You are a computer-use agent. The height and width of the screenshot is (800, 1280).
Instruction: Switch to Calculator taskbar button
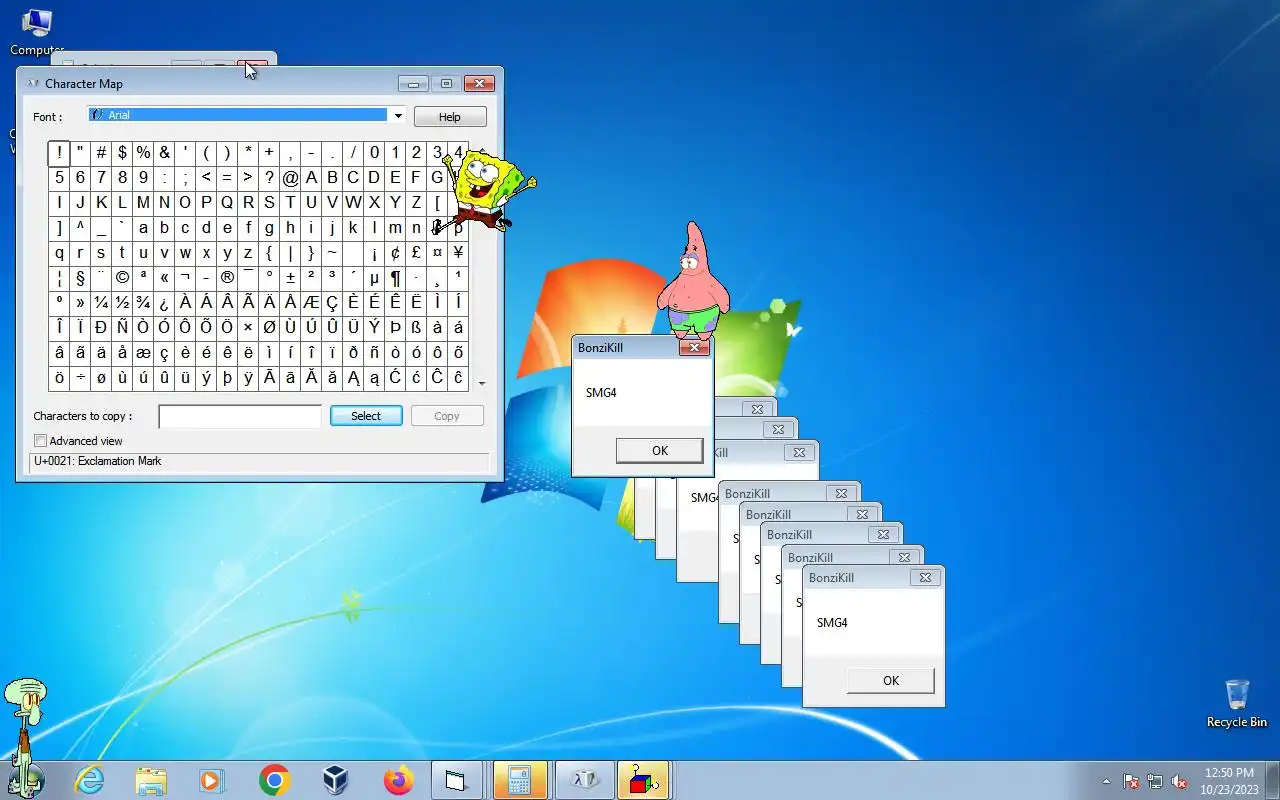(x=519, y=780)
